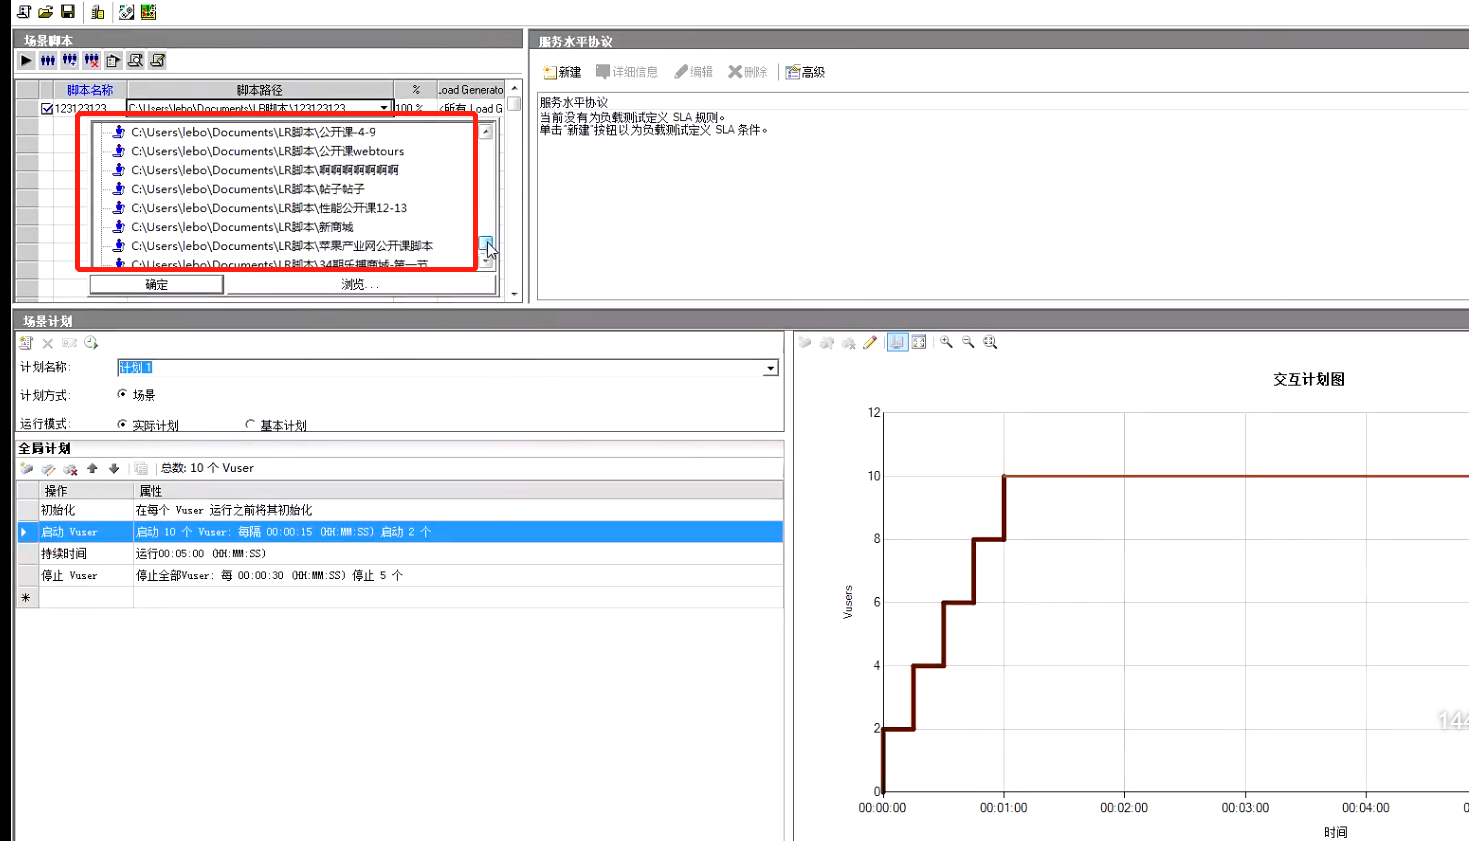Toggle the 123123123 script checkbox
Screen dimensions: 1469x841
(x=47, y=109)
